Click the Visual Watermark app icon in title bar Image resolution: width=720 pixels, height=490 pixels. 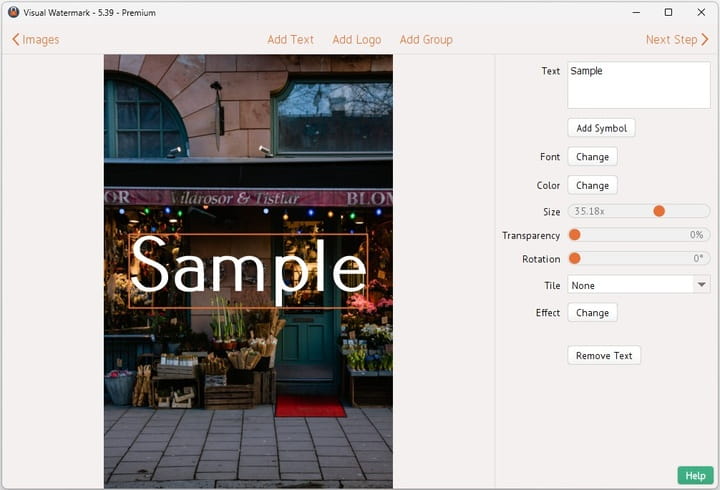click(x=13, y=13)
